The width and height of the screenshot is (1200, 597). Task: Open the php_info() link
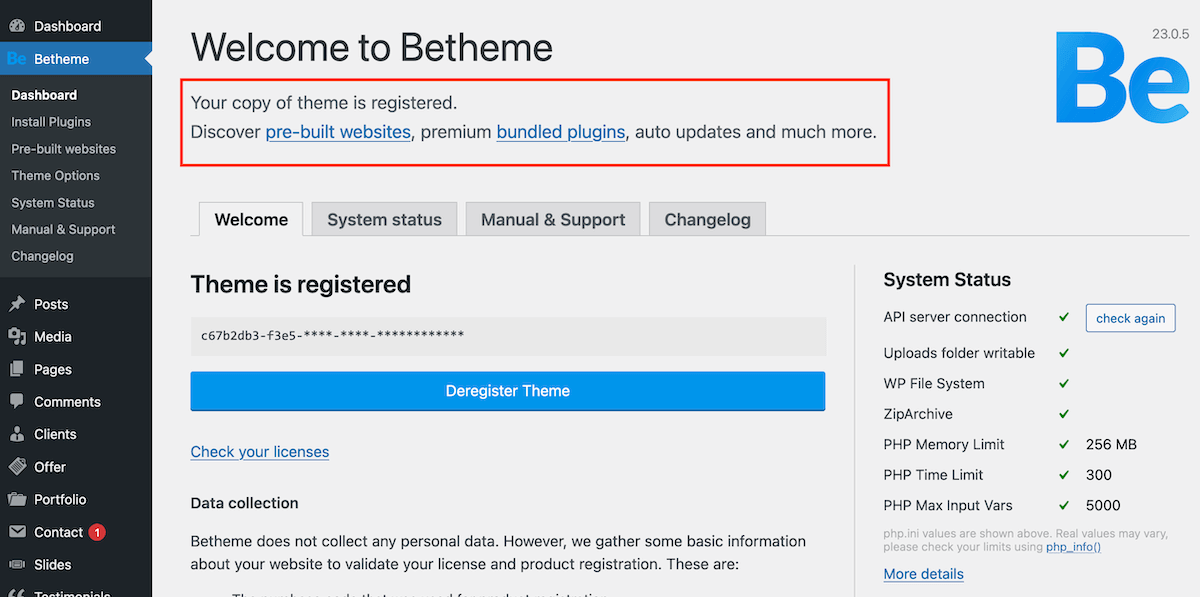1073,547
